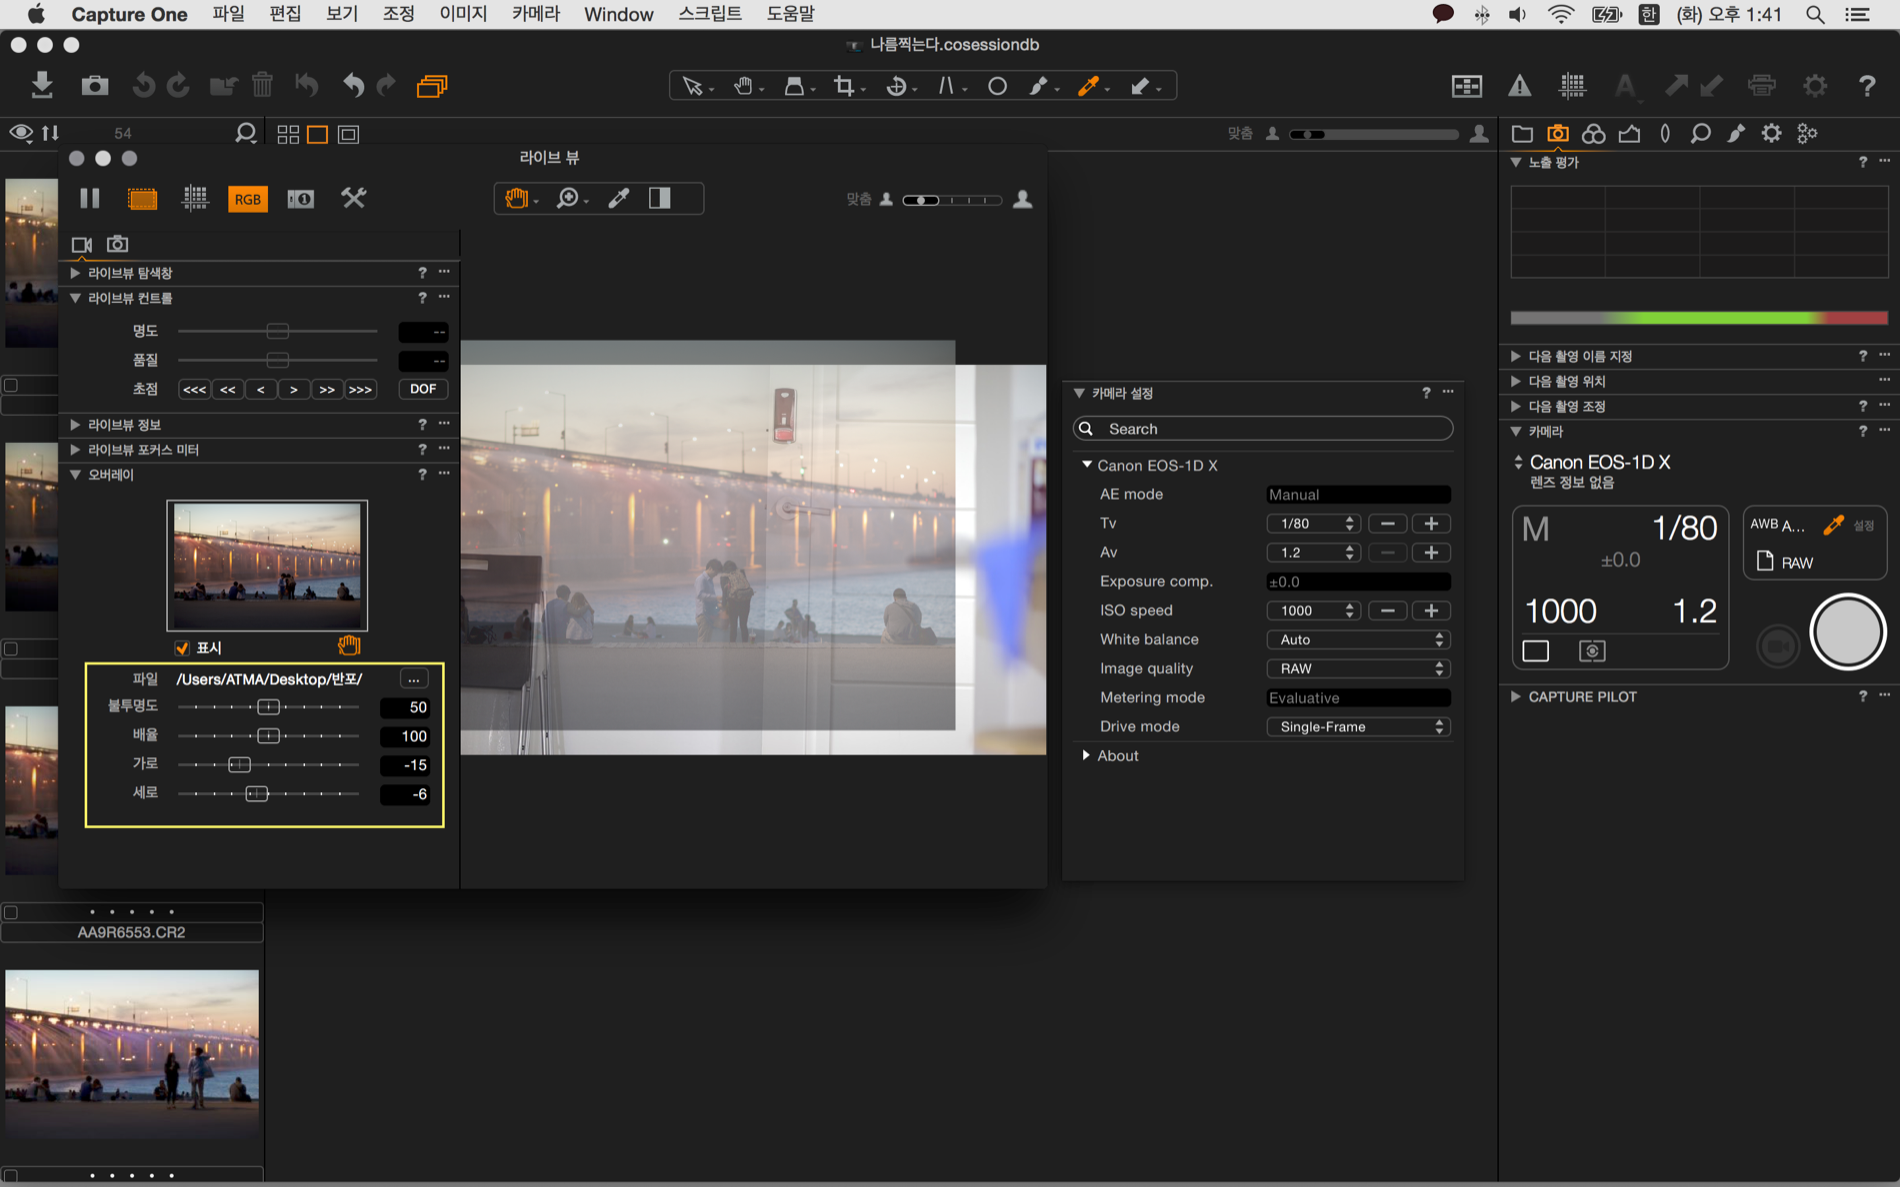
Task: Open the live view tools wrench icon
Action: coord(353,198)
